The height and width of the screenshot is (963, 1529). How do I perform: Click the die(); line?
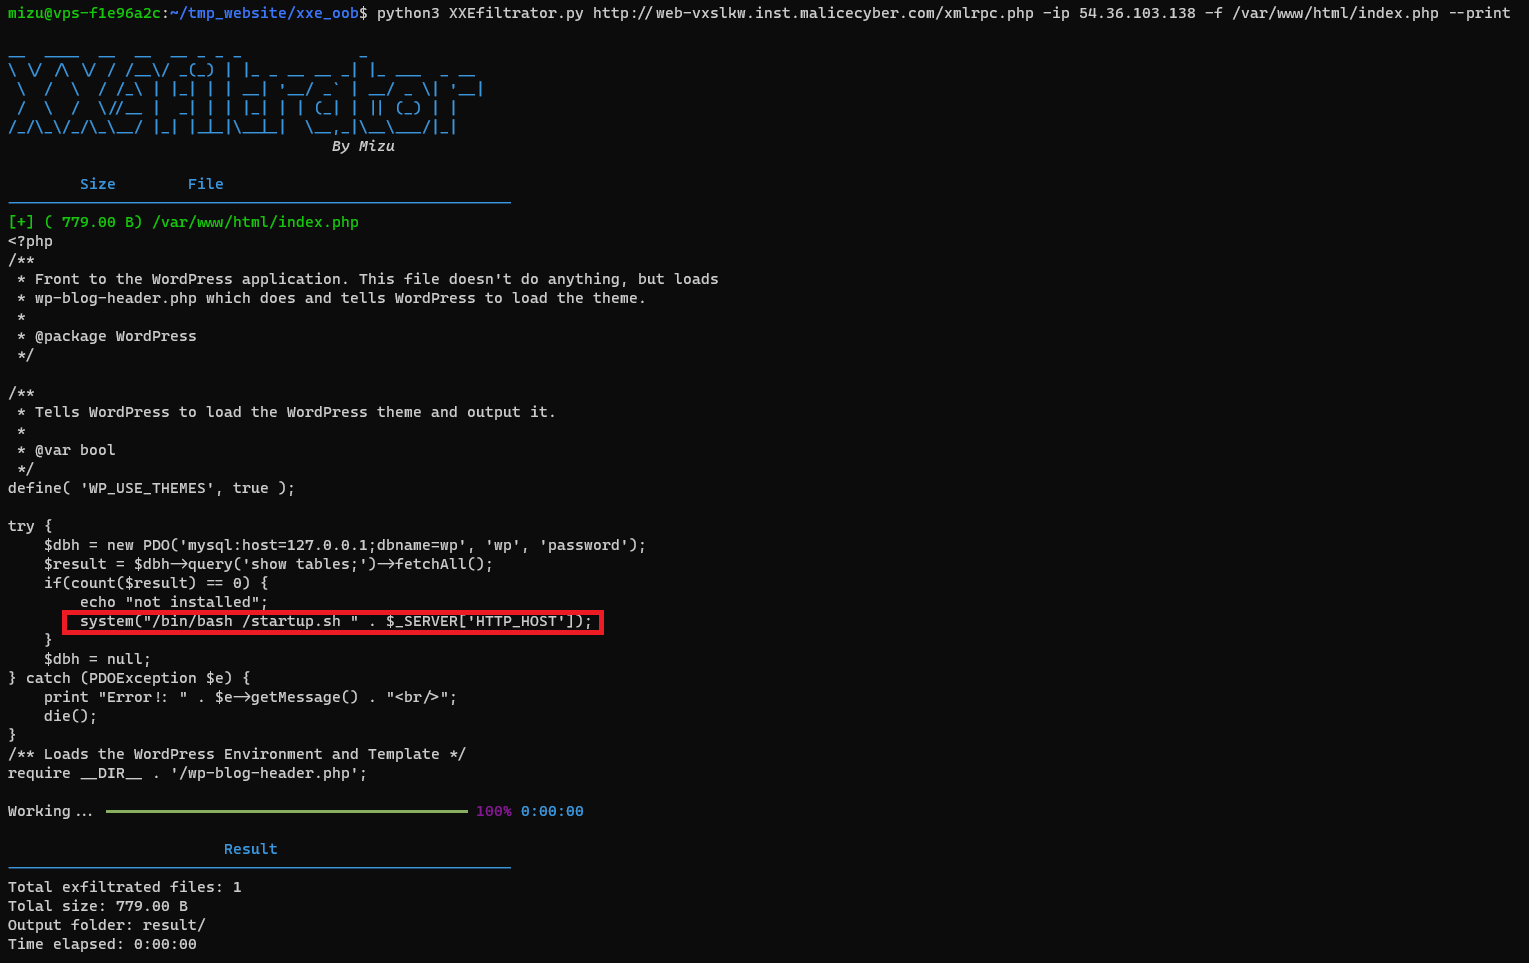point(71,716)
